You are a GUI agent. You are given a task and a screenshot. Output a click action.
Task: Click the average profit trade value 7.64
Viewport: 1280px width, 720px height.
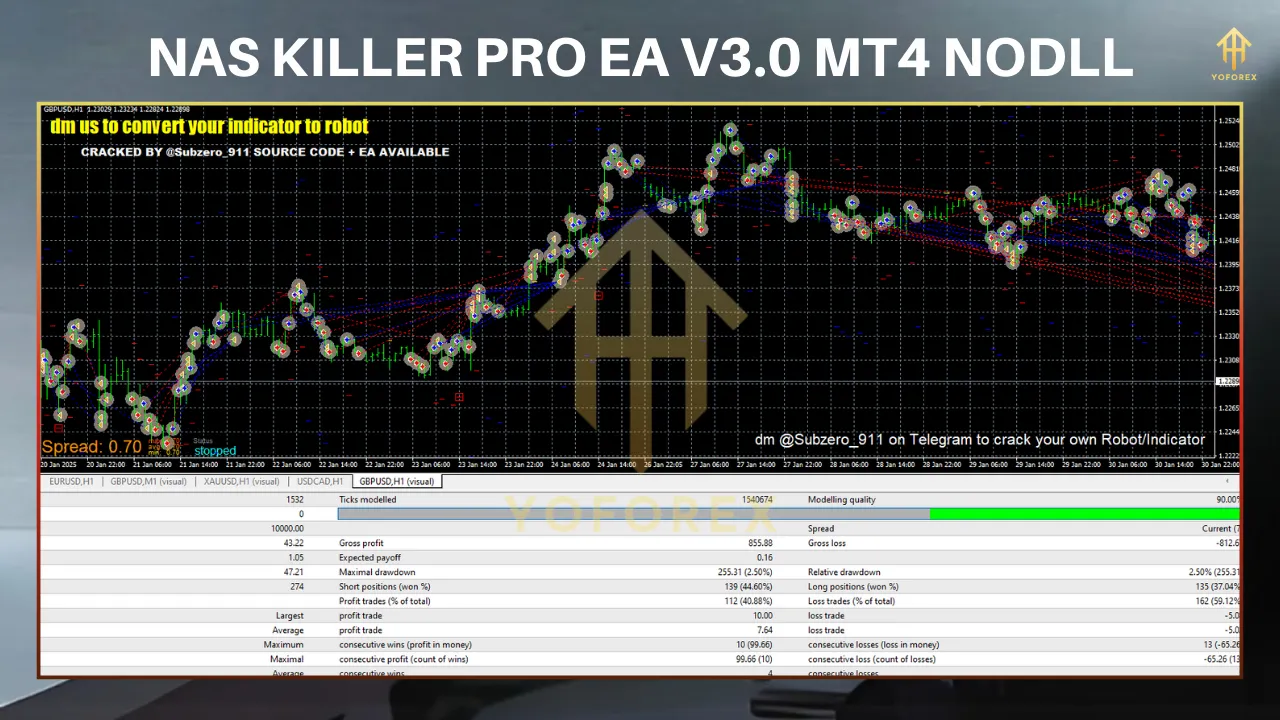(765, 630)
